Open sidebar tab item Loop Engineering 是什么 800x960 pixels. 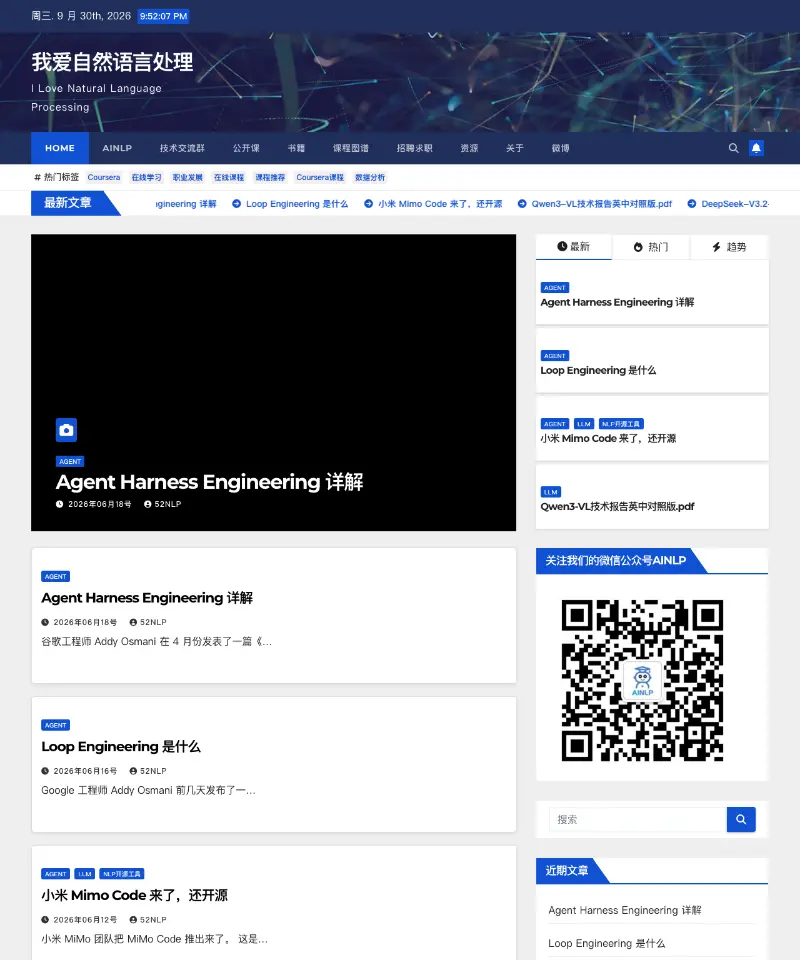pyautogui.click(x=598, y=370)
